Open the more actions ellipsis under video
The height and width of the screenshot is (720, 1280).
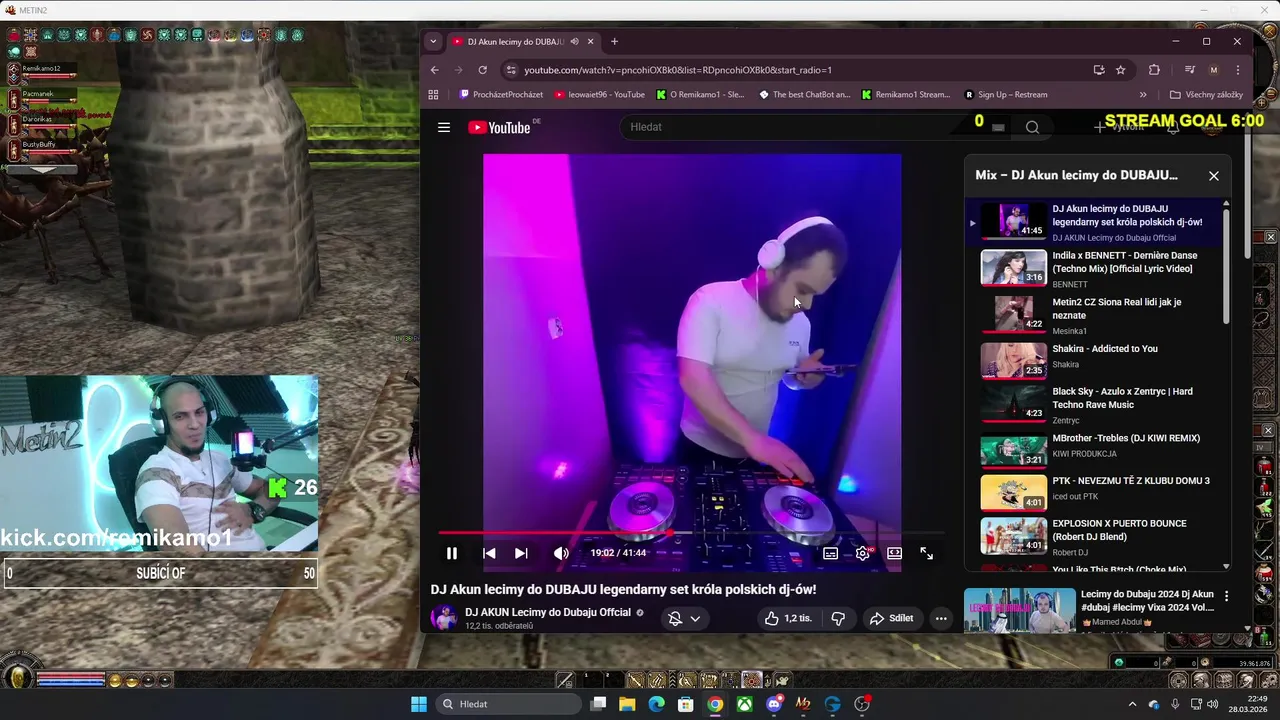click(941, 618)
